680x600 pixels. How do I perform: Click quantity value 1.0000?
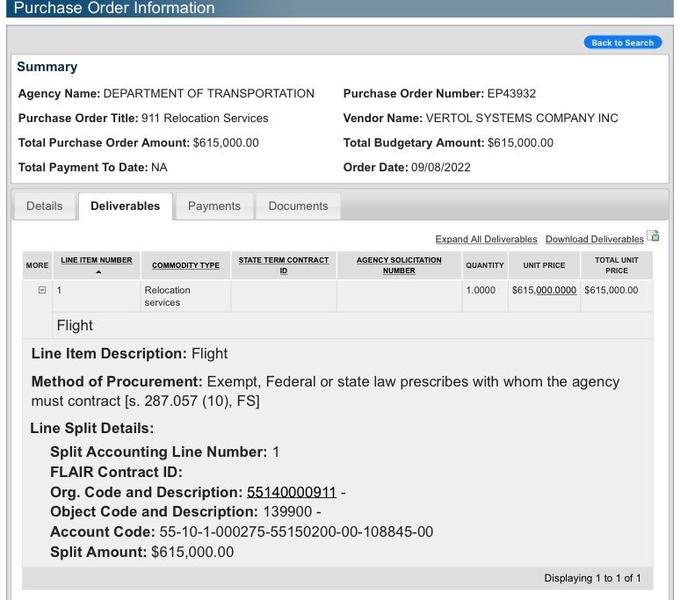(x=481, y=290)
